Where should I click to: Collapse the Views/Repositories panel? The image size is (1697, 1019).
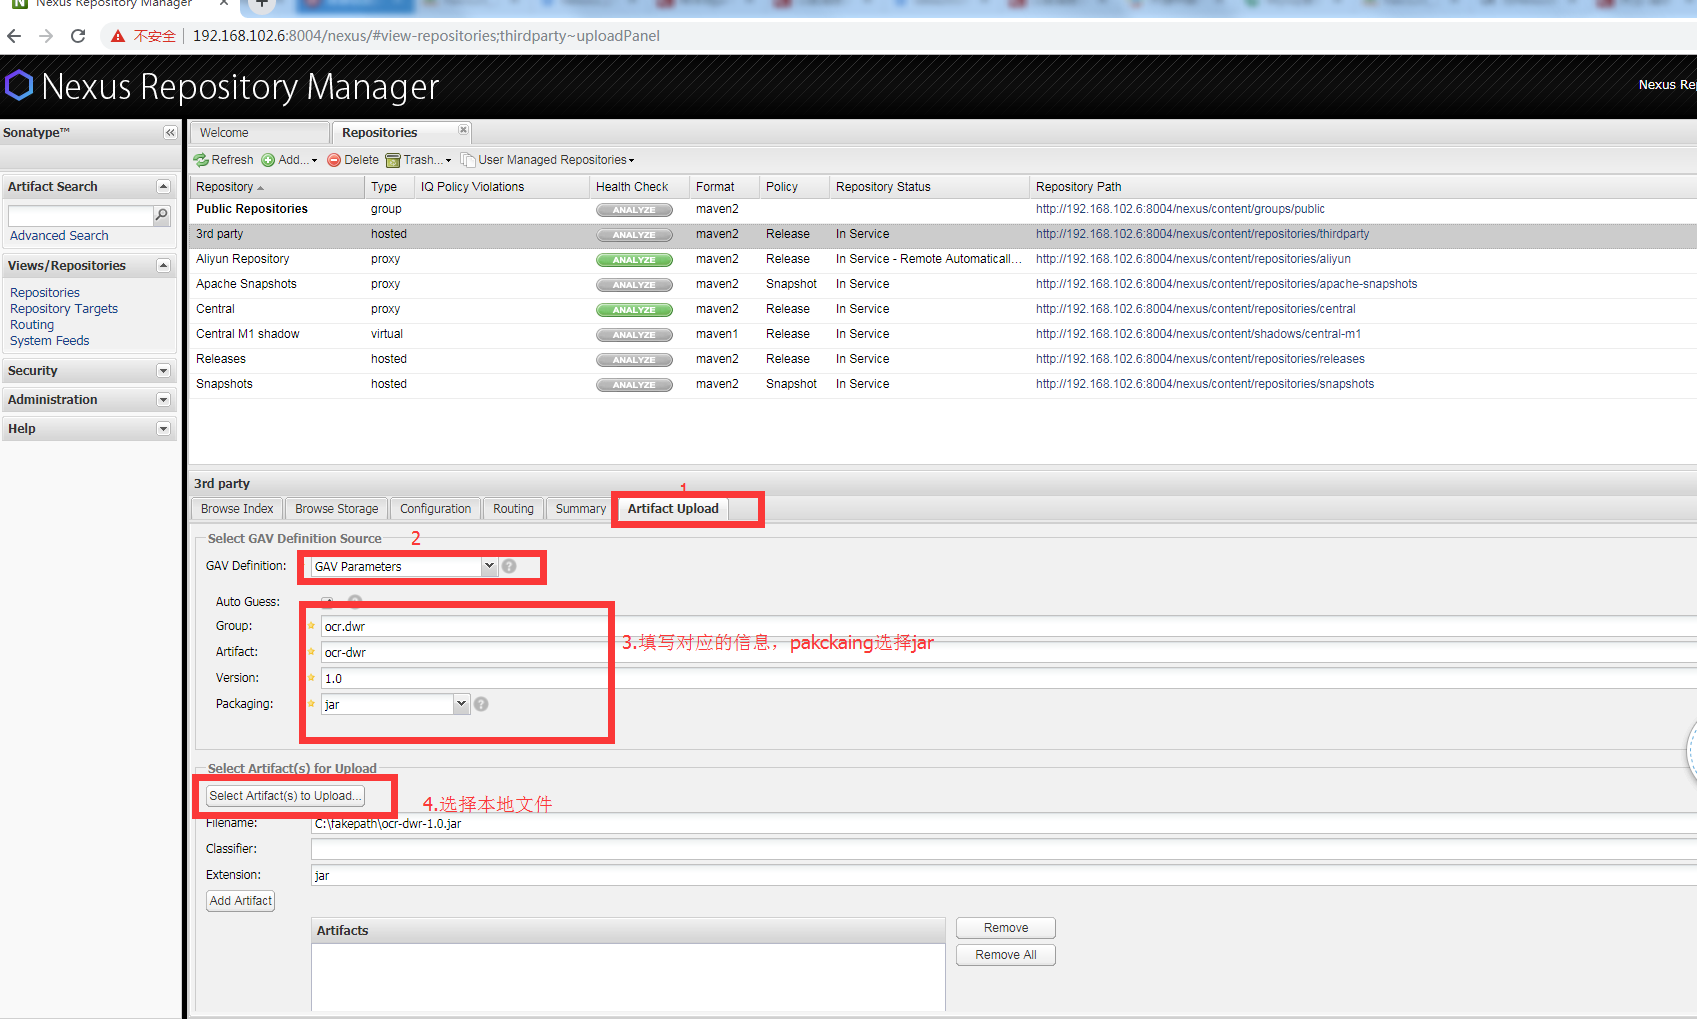pos(163,266)
